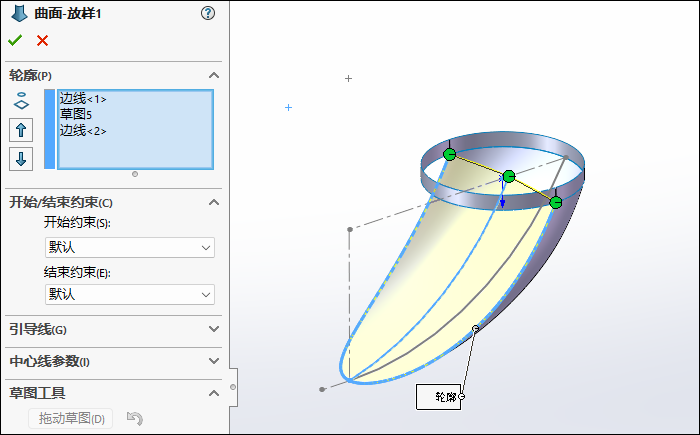Collapse the 开始/结束约束(C) section
Image resolution: width=700 pixels, height=435 pixels.
214,202
